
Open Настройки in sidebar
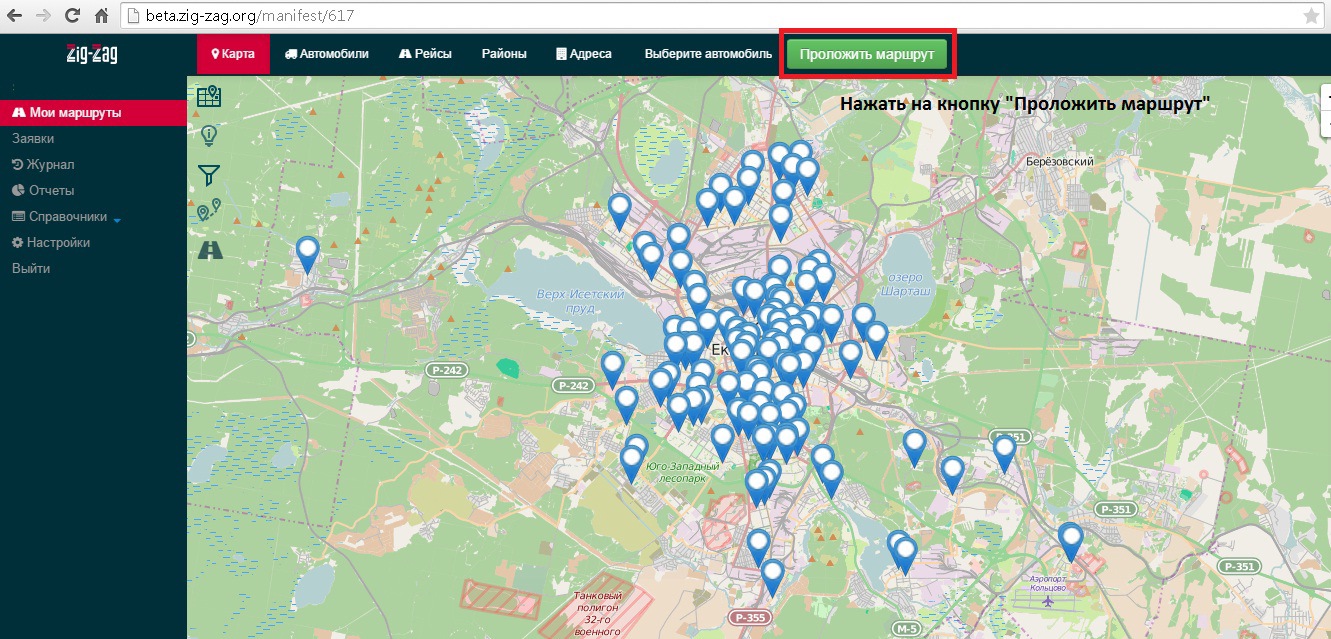[51, 243]
